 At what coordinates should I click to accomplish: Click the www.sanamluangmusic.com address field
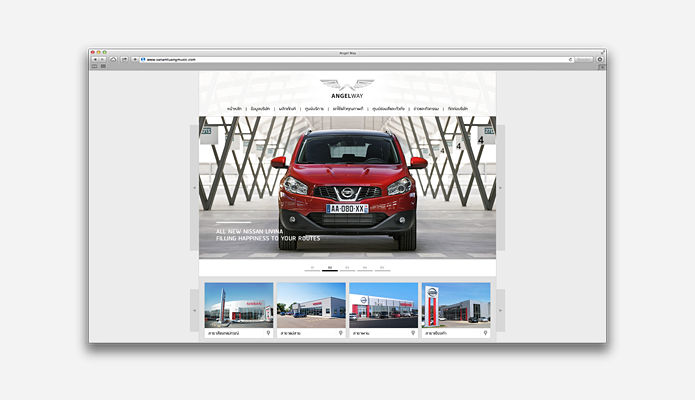[x=355, y=59]
